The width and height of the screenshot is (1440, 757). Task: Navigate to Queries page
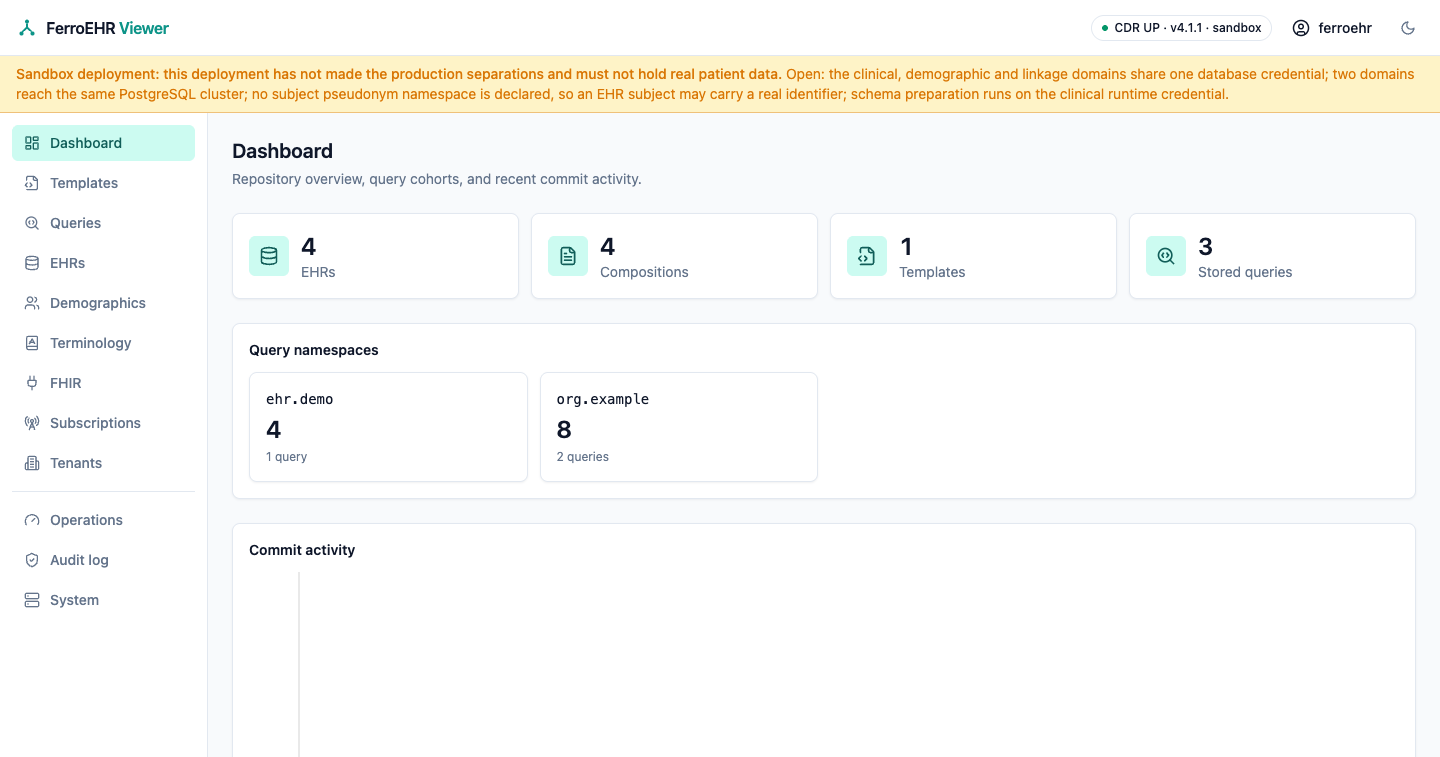coord(103,223)
